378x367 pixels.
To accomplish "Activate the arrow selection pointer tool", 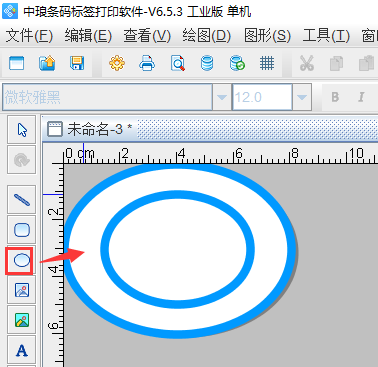I will click(x=22, y=130).
